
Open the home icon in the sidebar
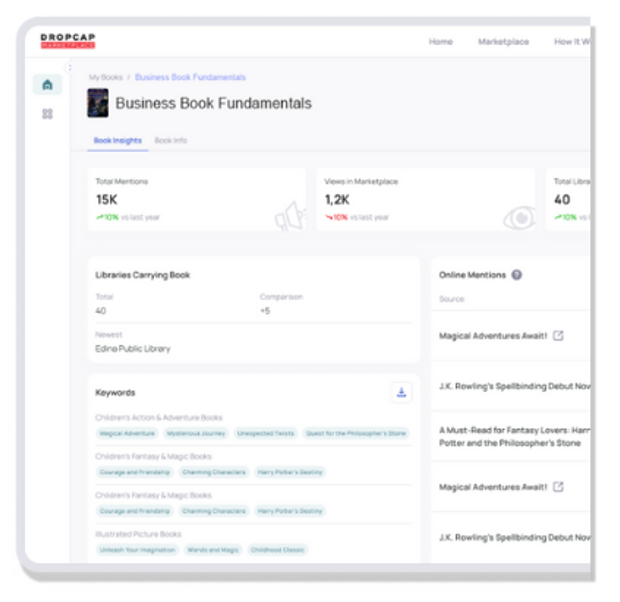coord(47,85)
